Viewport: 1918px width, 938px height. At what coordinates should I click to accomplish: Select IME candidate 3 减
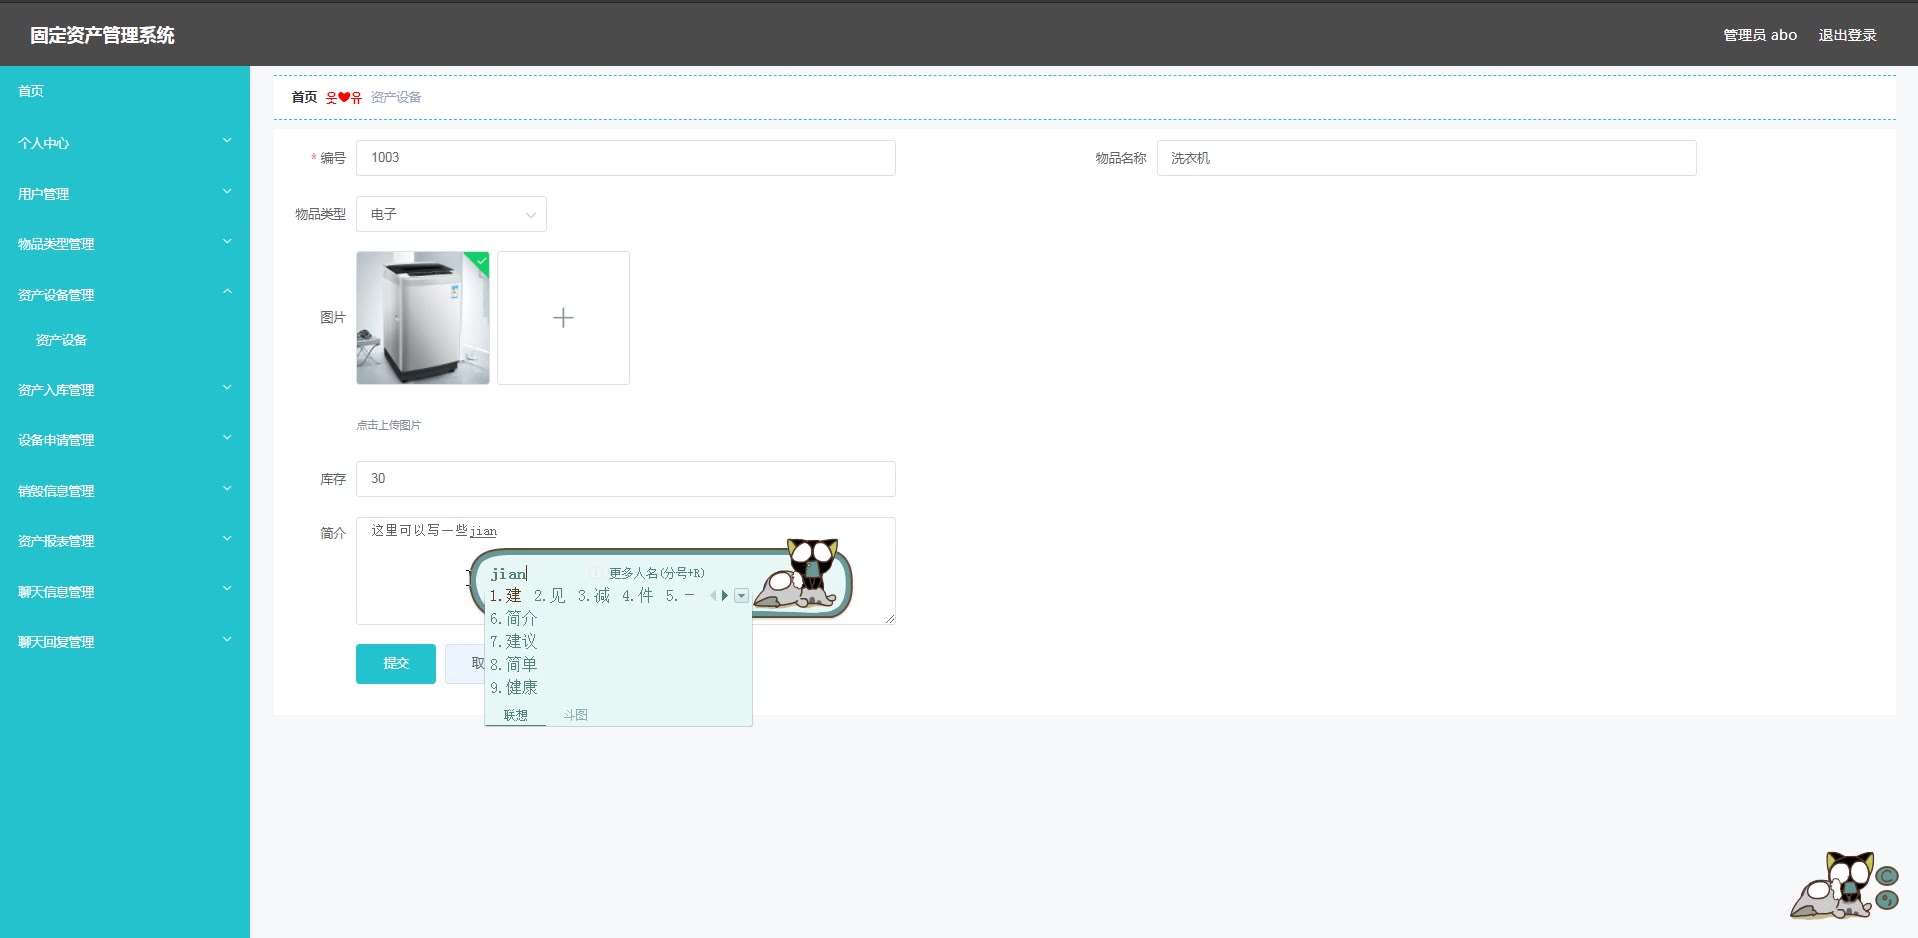click(x=594, y=596)
